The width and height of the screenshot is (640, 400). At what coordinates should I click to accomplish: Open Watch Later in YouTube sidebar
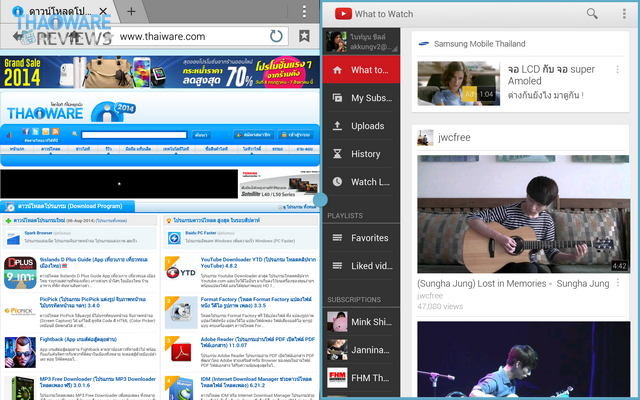pyautogui.click(x=361, y=182)
